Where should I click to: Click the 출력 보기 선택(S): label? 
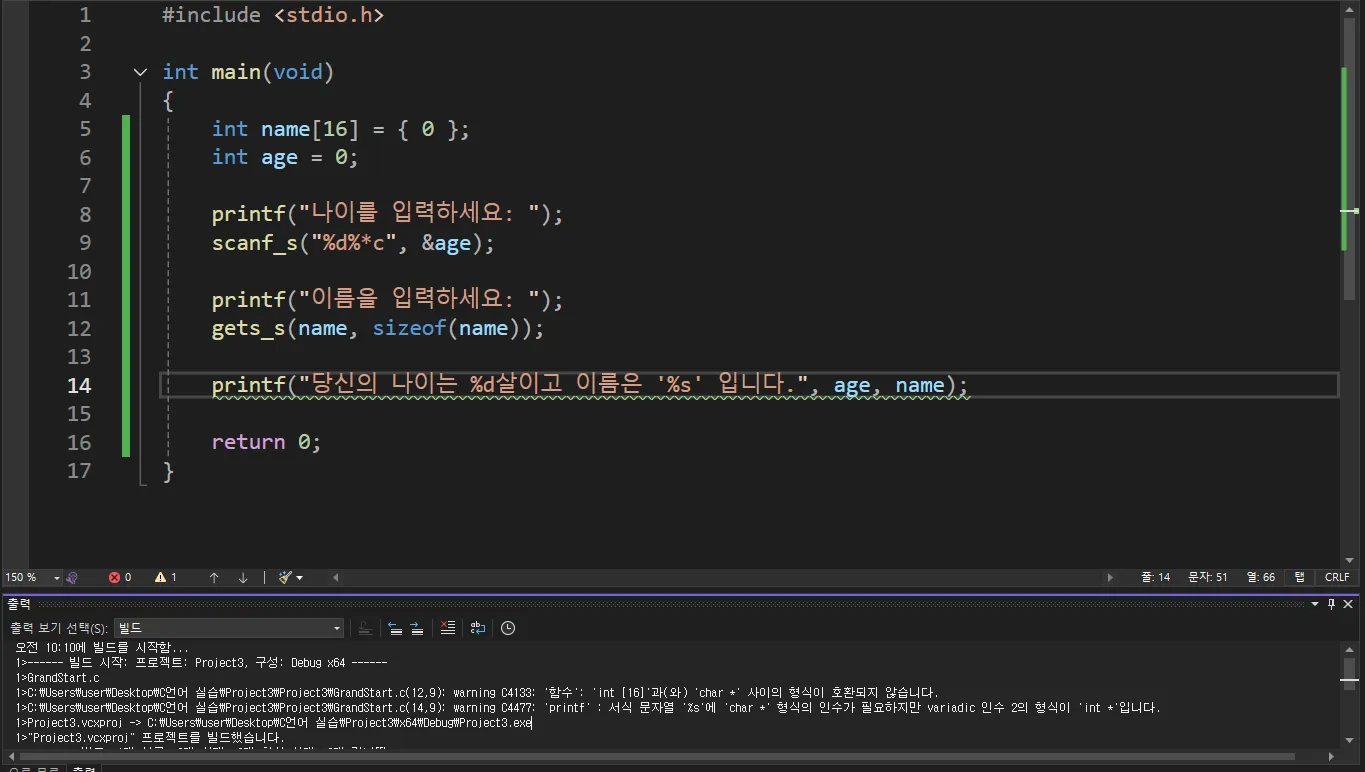pyautogui.click(x=59, y=628)
